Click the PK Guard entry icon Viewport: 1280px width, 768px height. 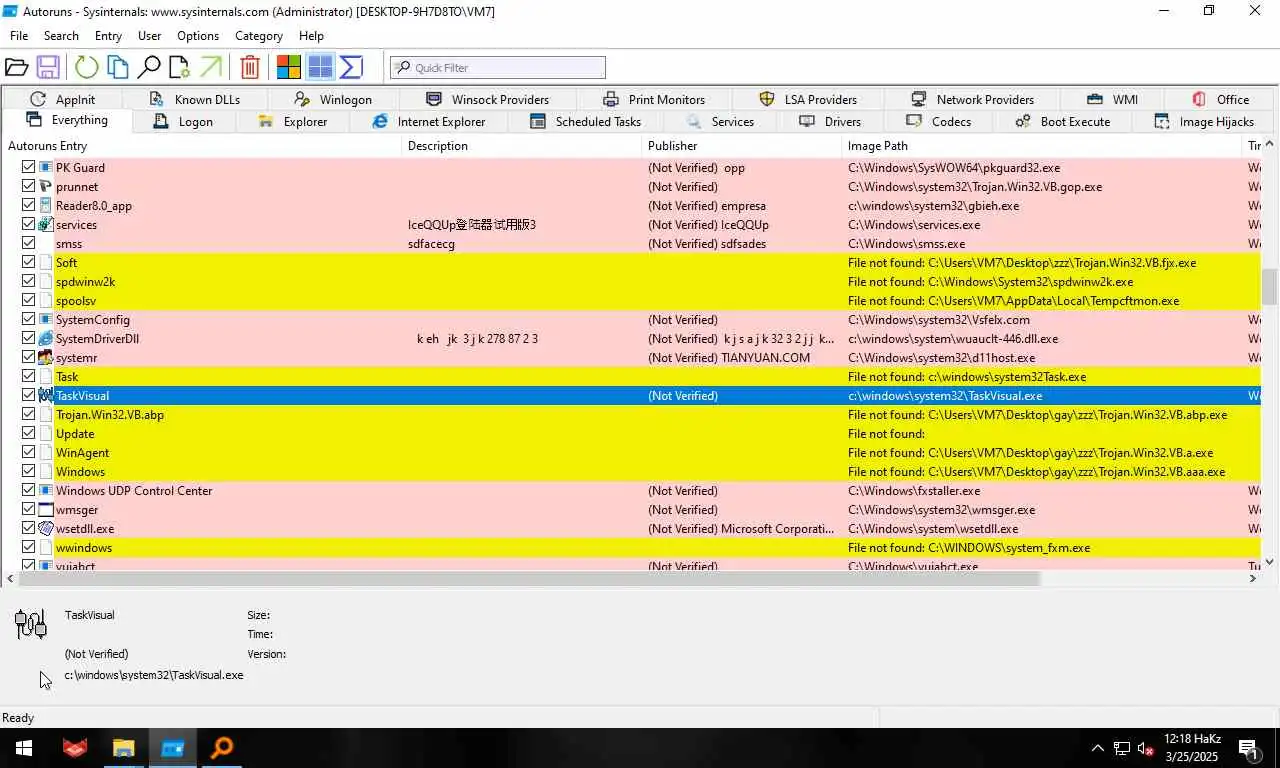point(45,167)
